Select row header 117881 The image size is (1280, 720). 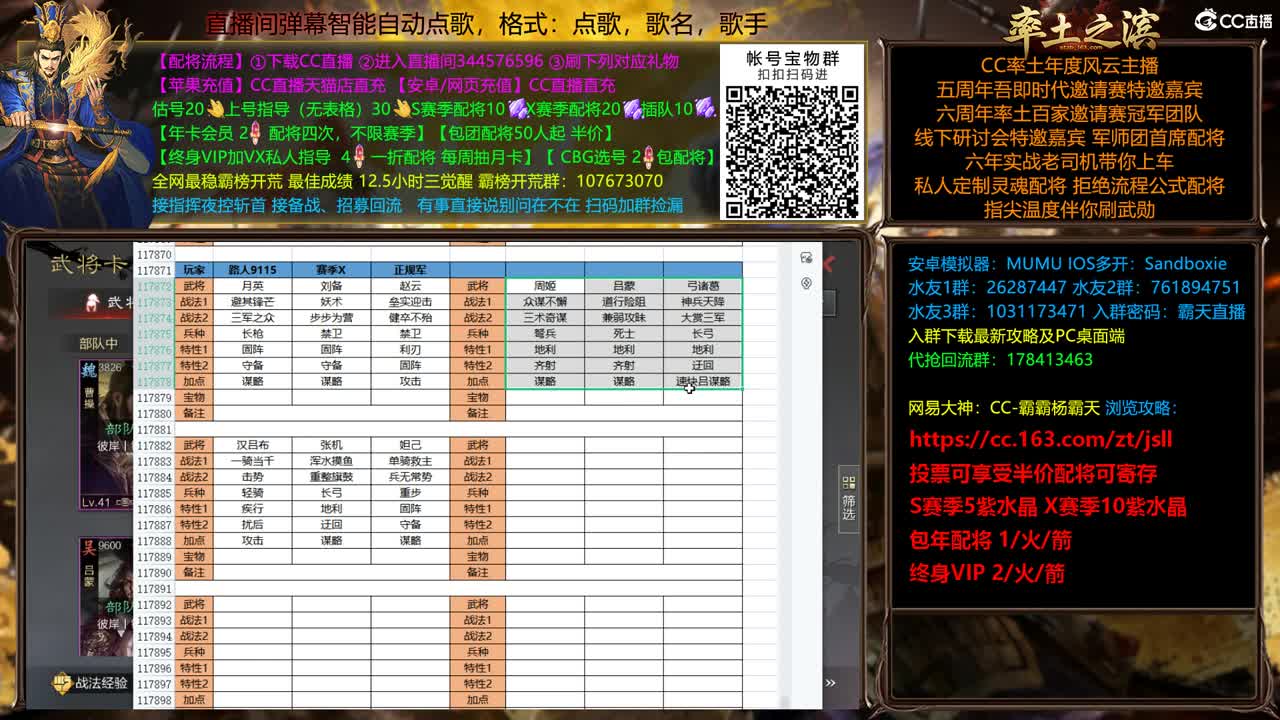154,430
